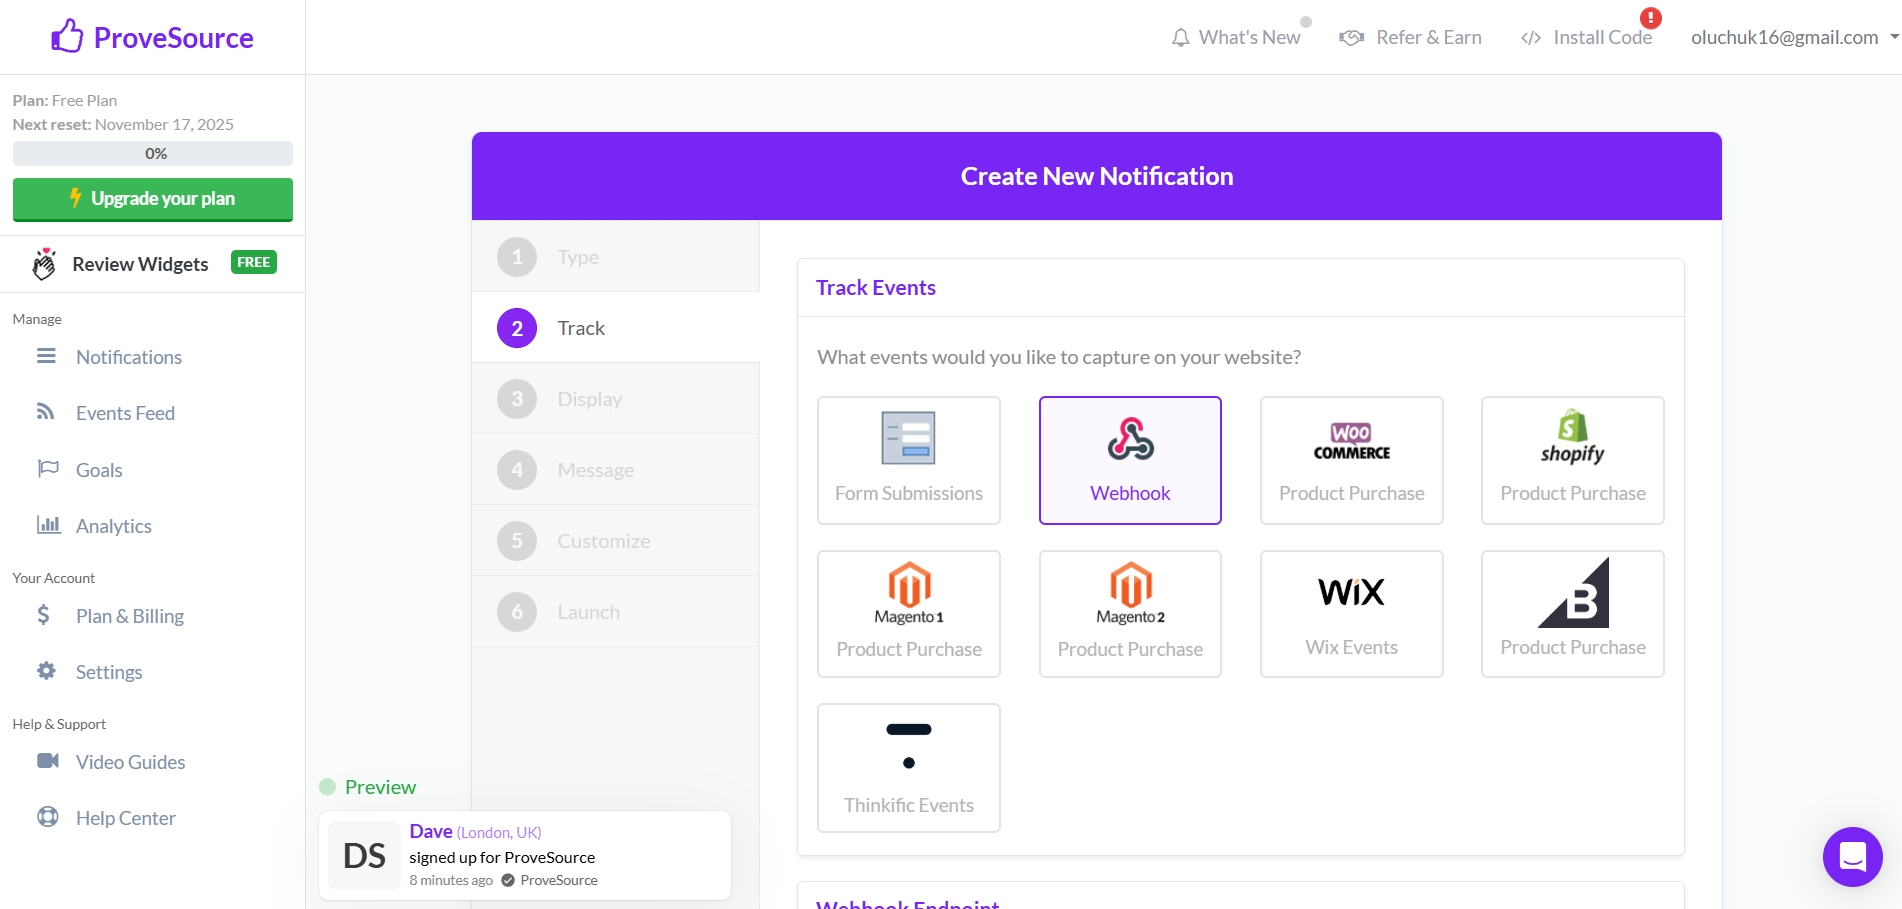Click the Upgrade your plan button
Image resolution: width=1902 pixels, height=909 pixels.
click(x=152, y=199)
